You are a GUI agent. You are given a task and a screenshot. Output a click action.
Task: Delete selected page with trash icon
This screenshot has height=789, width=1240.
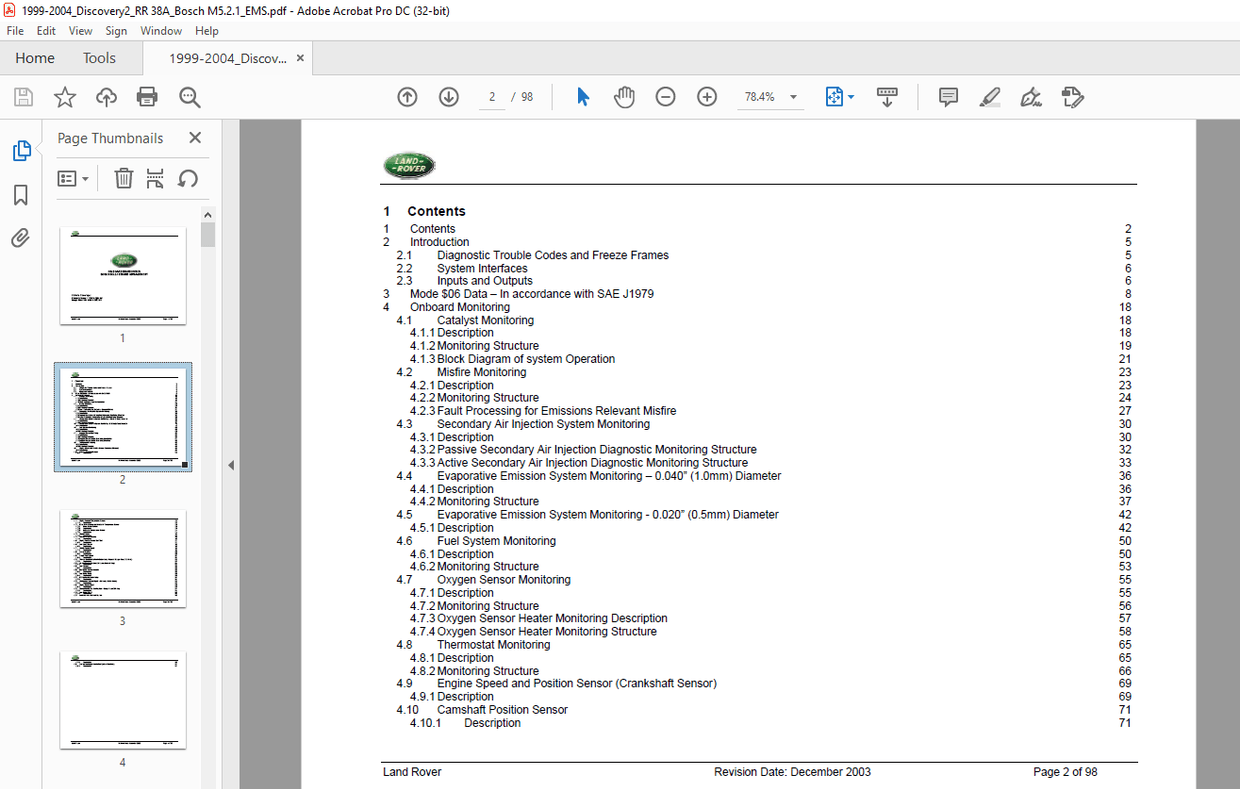point(123,178)
